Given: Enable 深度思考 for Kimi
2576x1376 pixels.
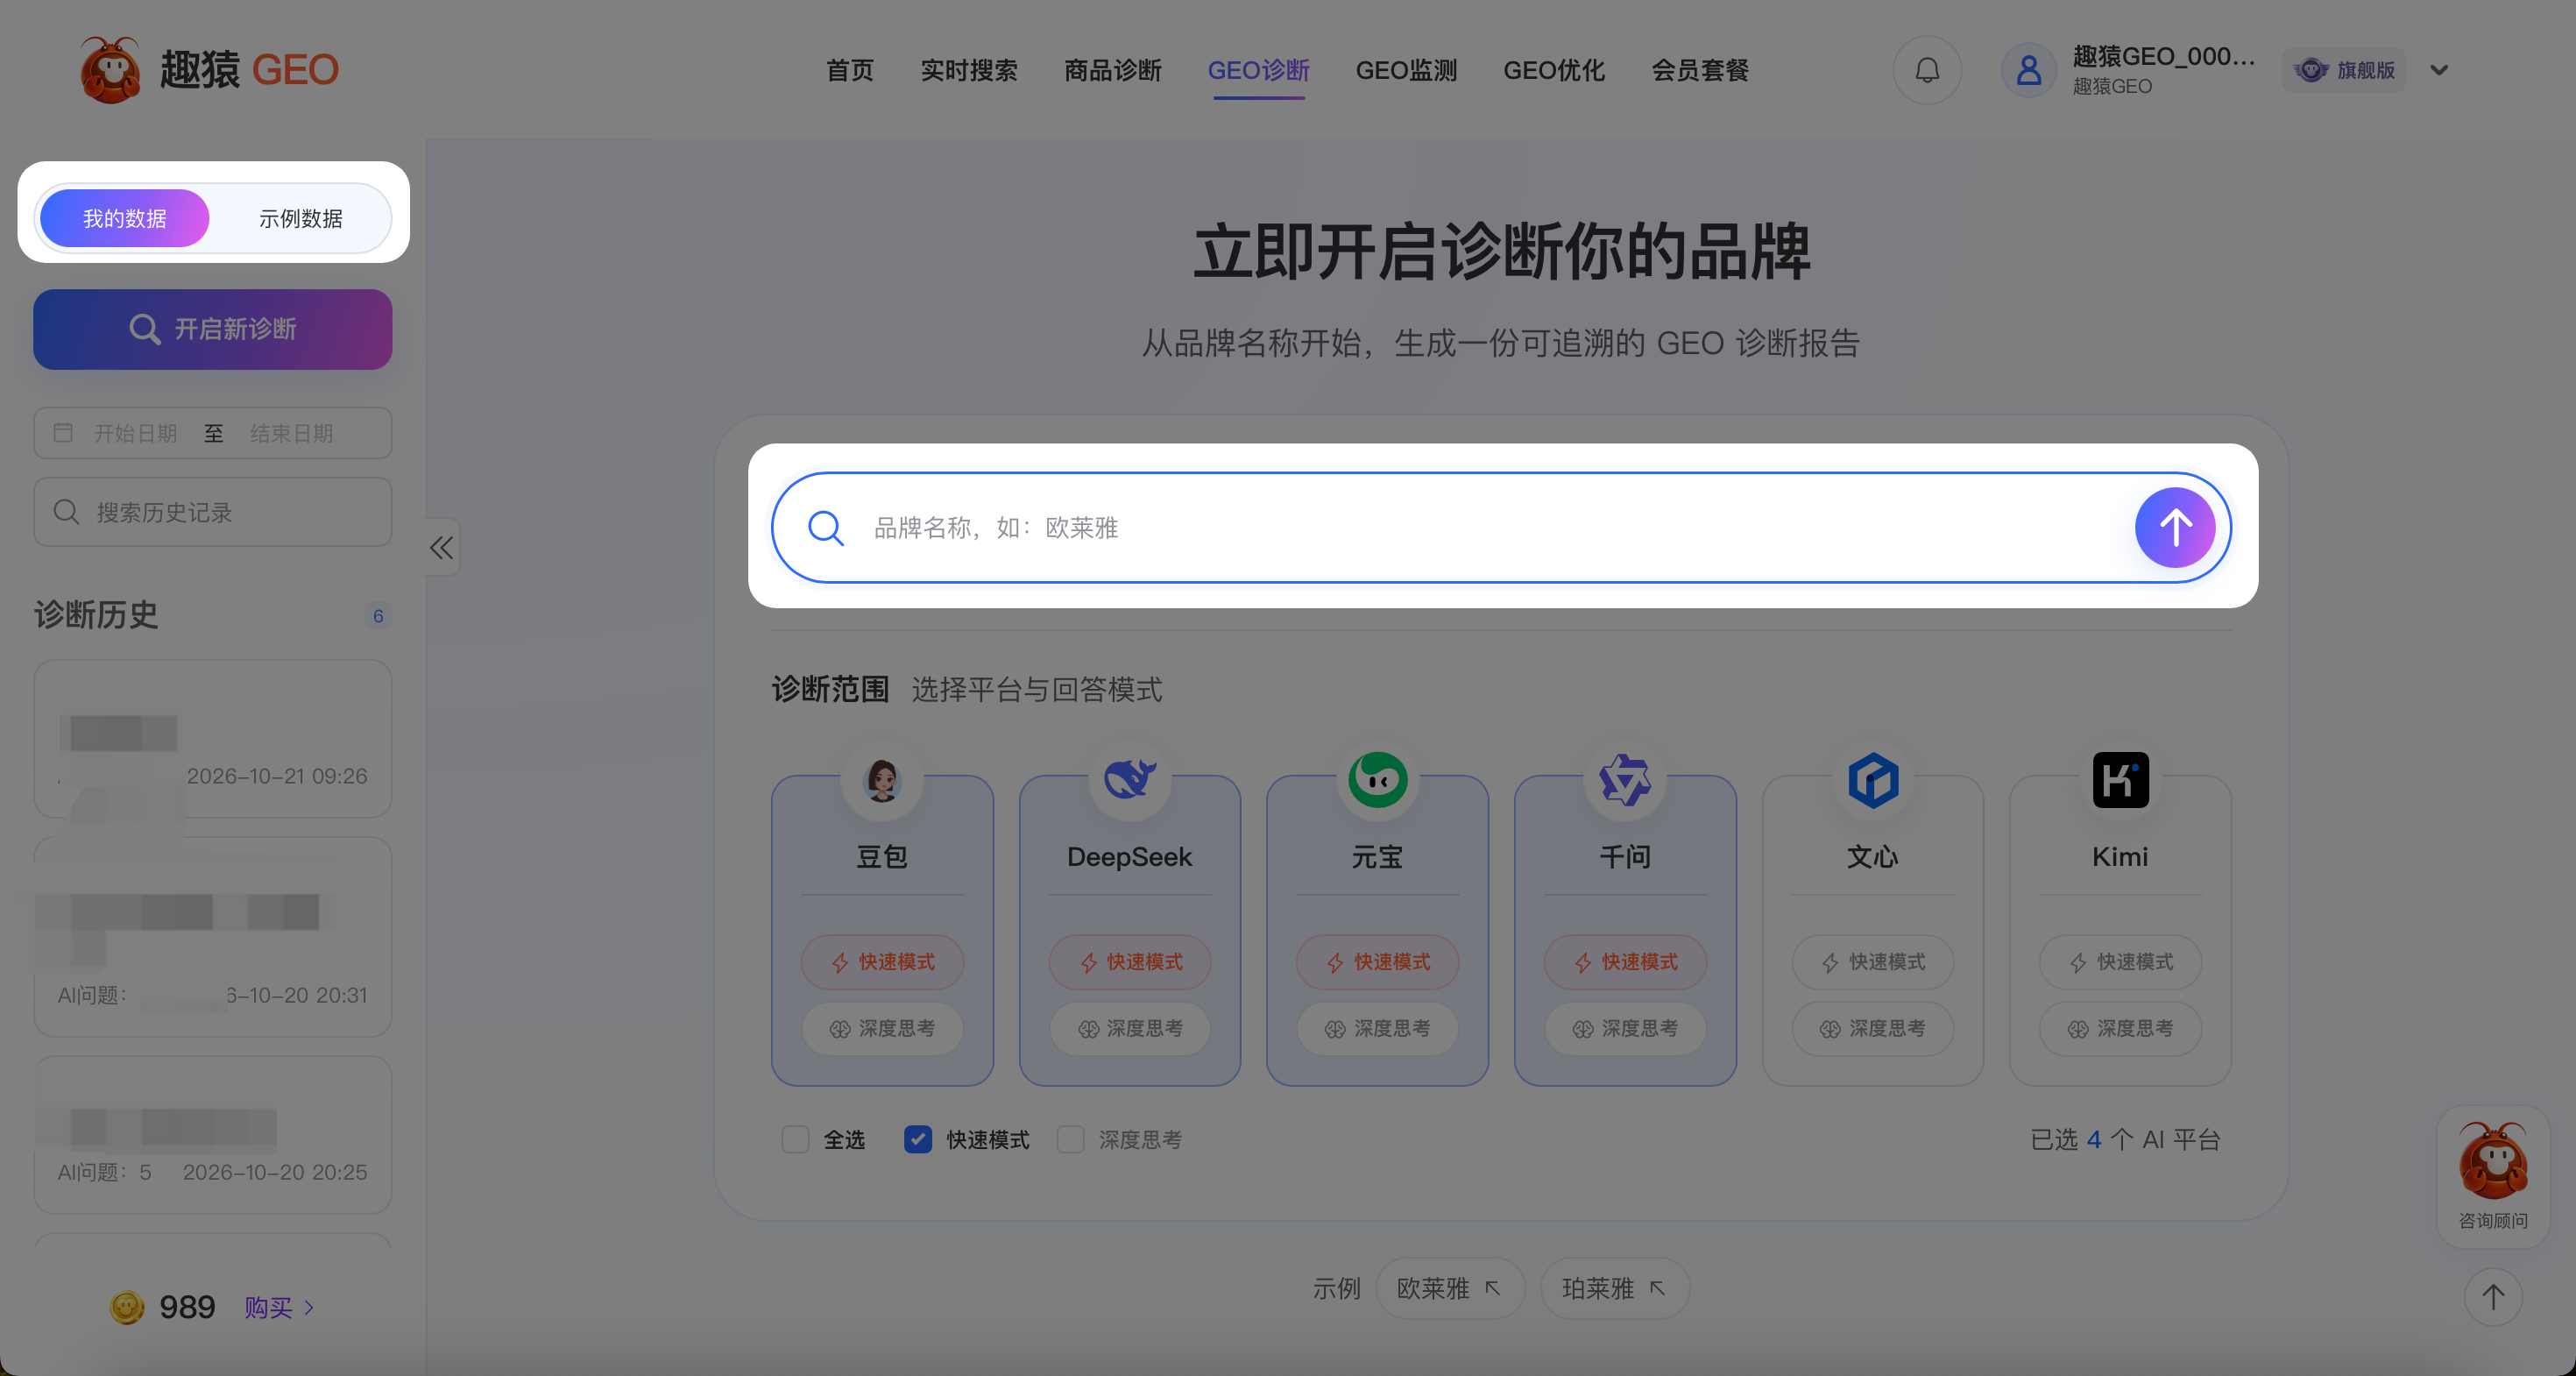Looking at the screenshot, I should pos(2120,1028).
